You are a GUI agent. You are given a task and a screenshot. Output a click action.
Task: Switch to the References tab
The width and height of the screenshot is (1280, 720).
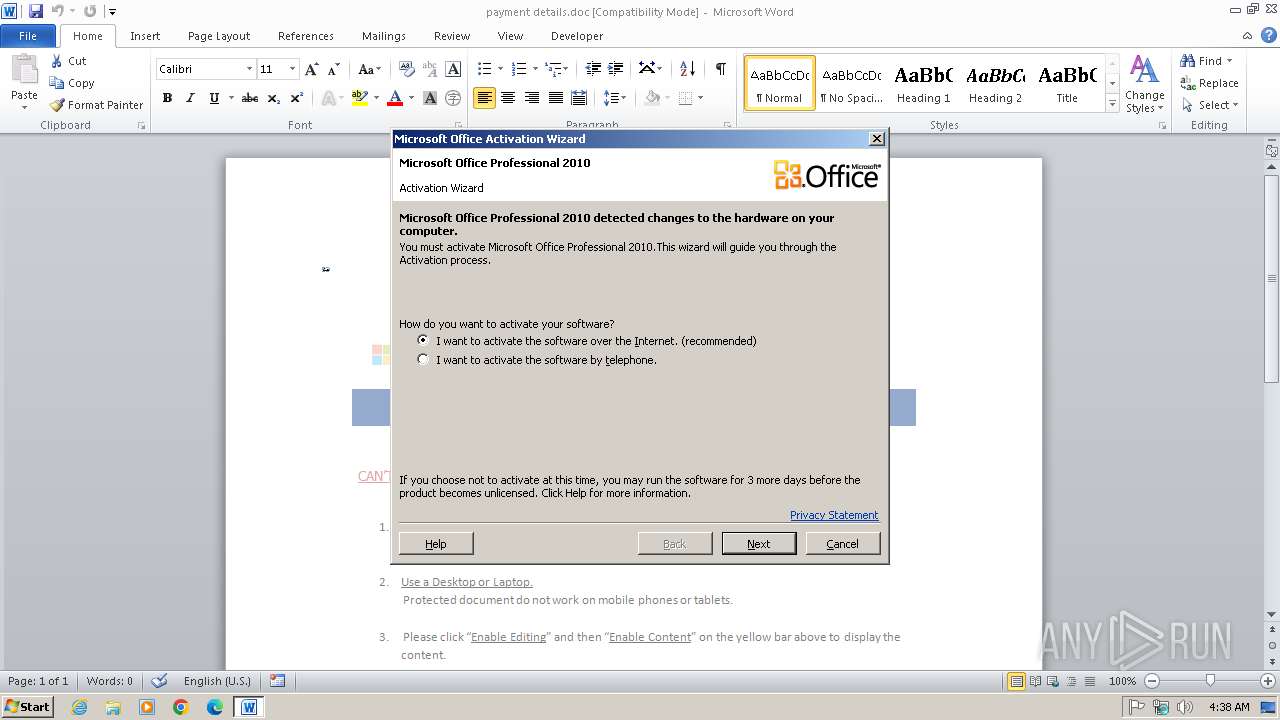(x=306, y=36)
